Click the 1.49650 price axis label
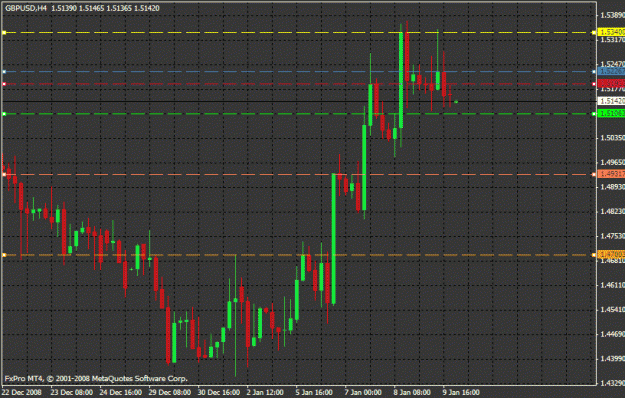 click(612, 162)
